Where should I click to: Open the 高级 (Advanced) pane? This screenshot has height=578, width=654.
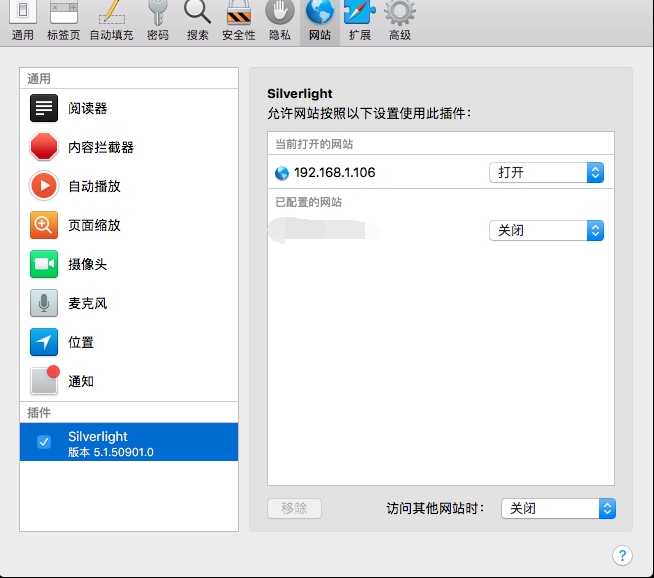(x=400, y=22)
